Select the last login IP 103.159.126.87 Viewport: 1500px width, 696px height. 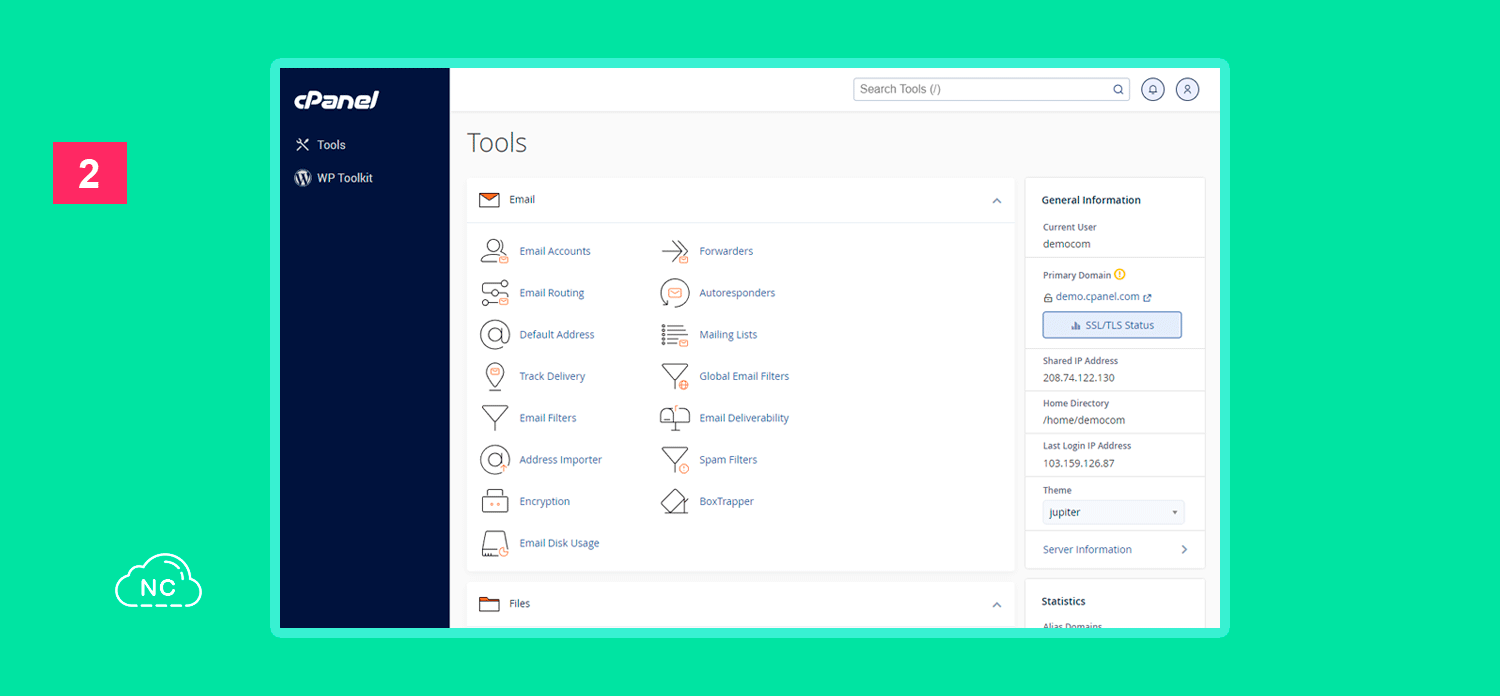click(1078, 464)
